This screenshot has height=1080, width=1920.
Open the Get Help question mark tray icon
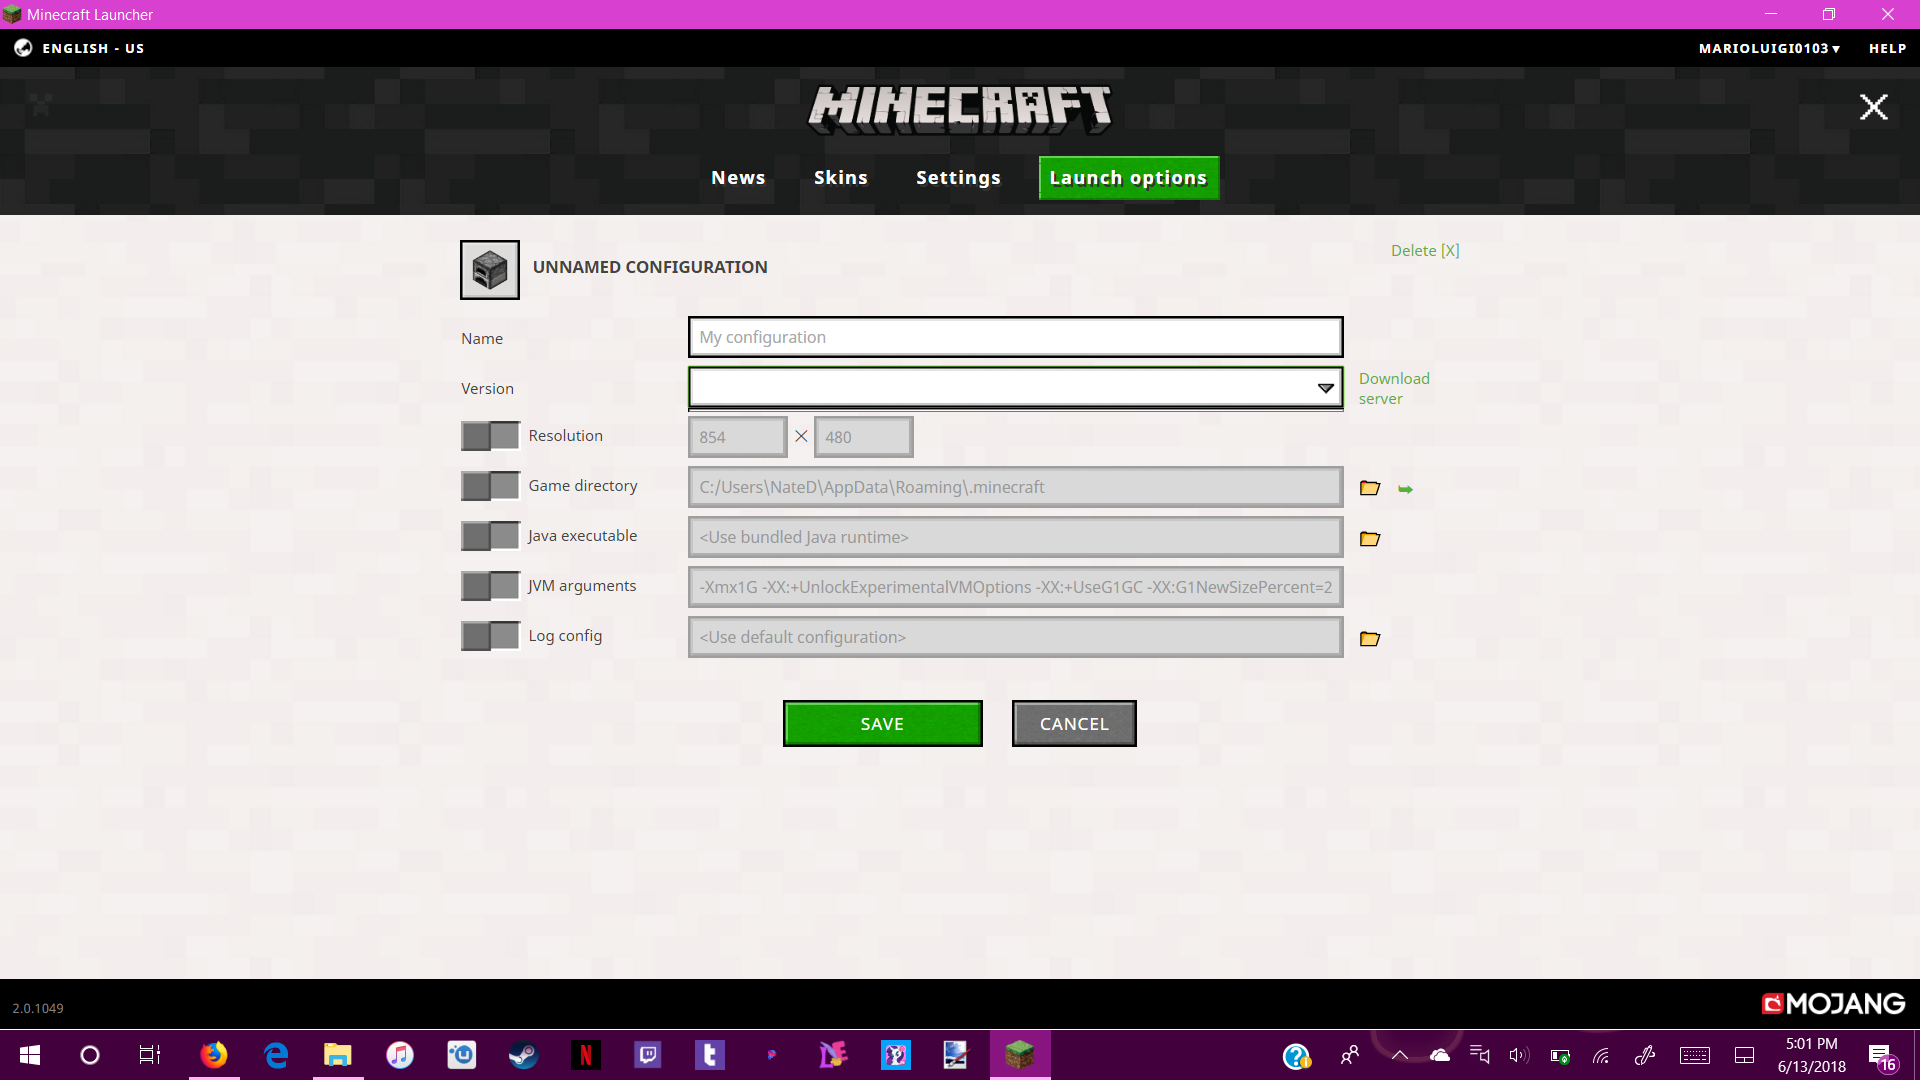1297,1056
